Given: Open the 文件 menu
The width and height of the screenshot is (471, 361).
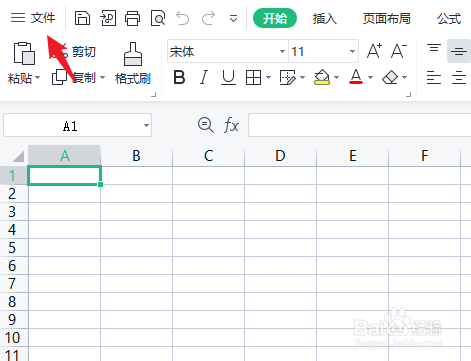Looking at the screenshot, I should 43,18.
